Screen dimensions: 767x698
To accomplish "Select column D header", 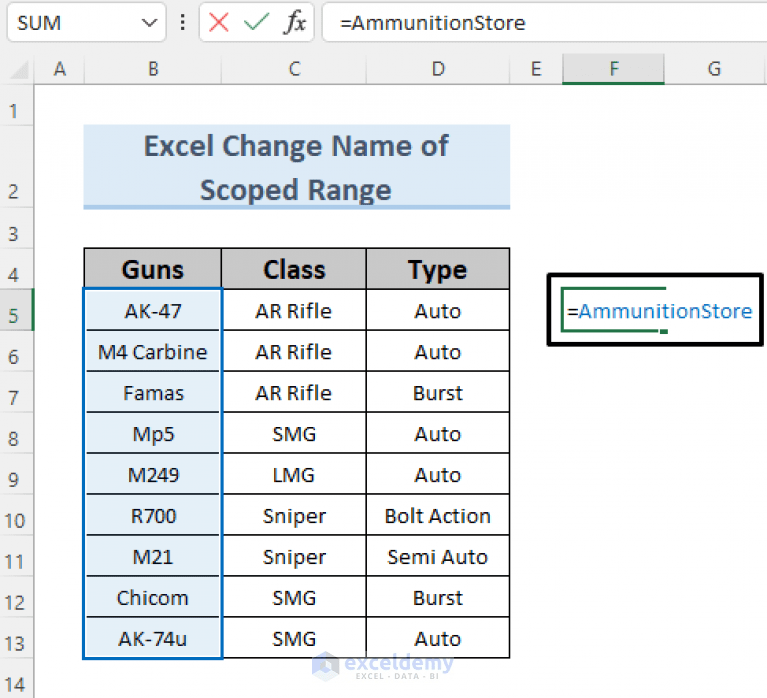I will (438, 69).
